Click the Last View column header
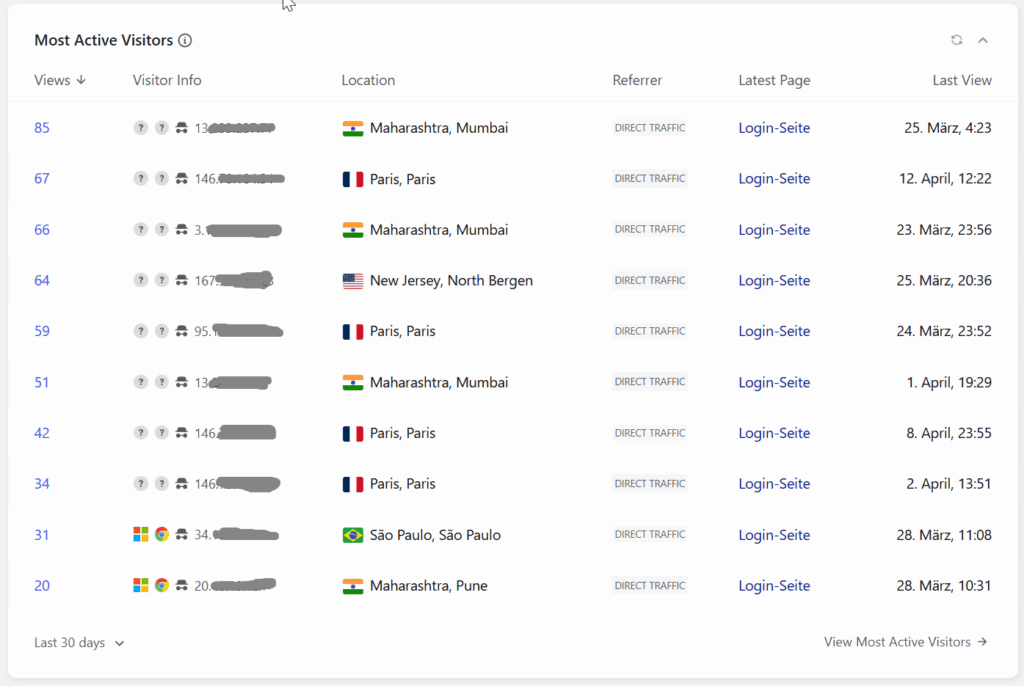The width and height of the screenshot is (1024, 686). click(962, 80)
